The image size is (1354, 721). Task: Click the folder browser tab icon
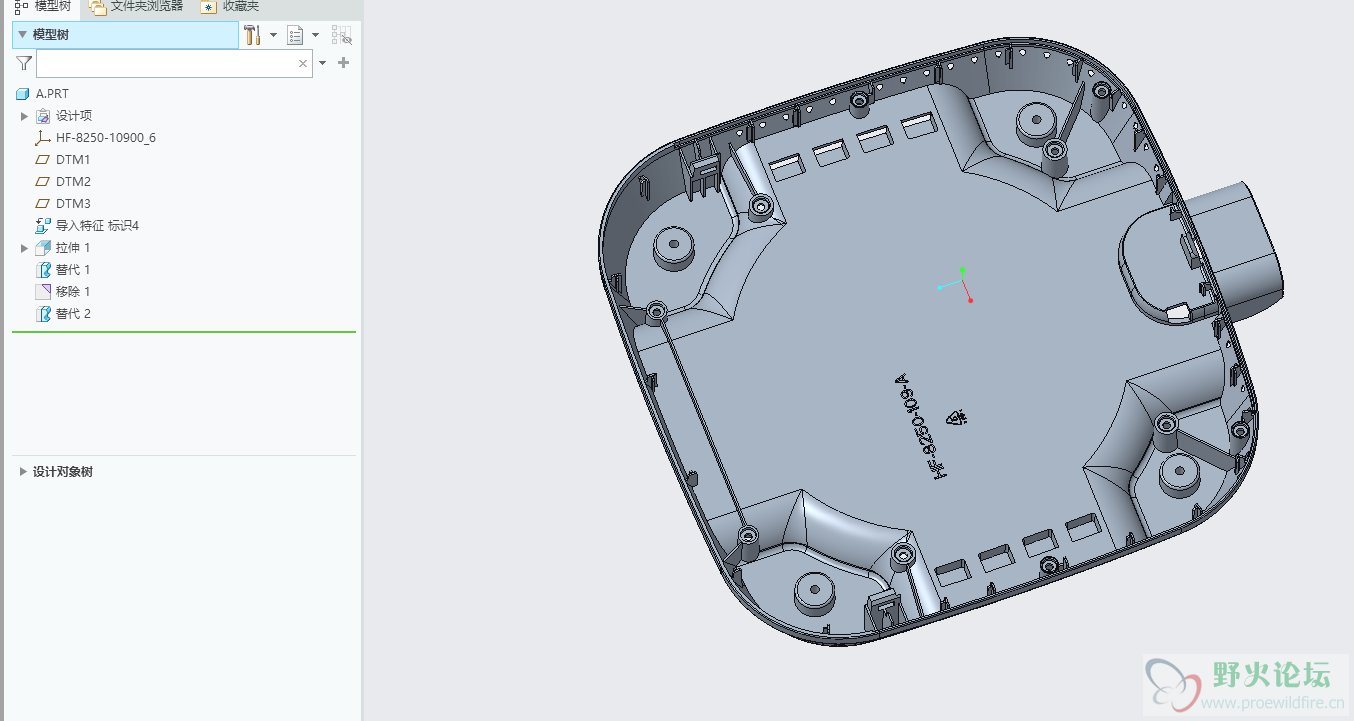point(97,7)
